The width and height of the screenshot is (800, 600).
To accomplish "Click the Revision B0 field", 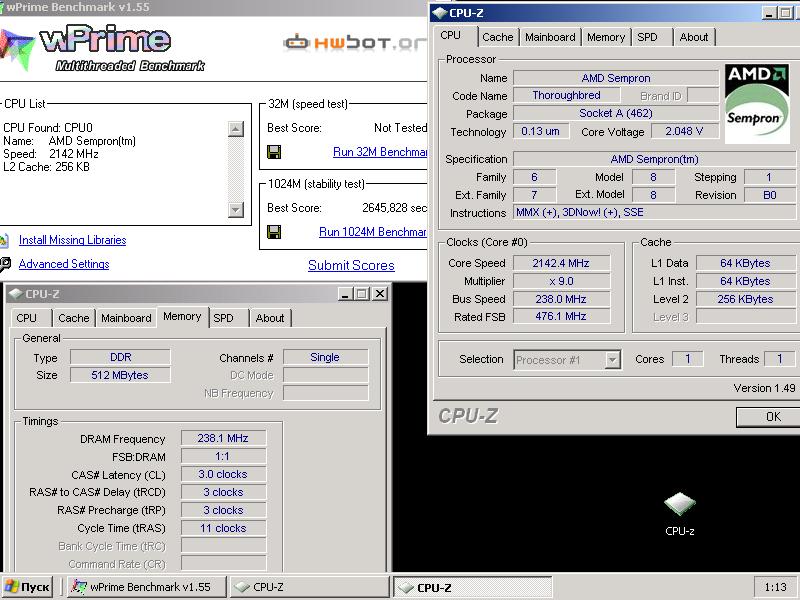I will pyautogui.click(x=769, y=195).
